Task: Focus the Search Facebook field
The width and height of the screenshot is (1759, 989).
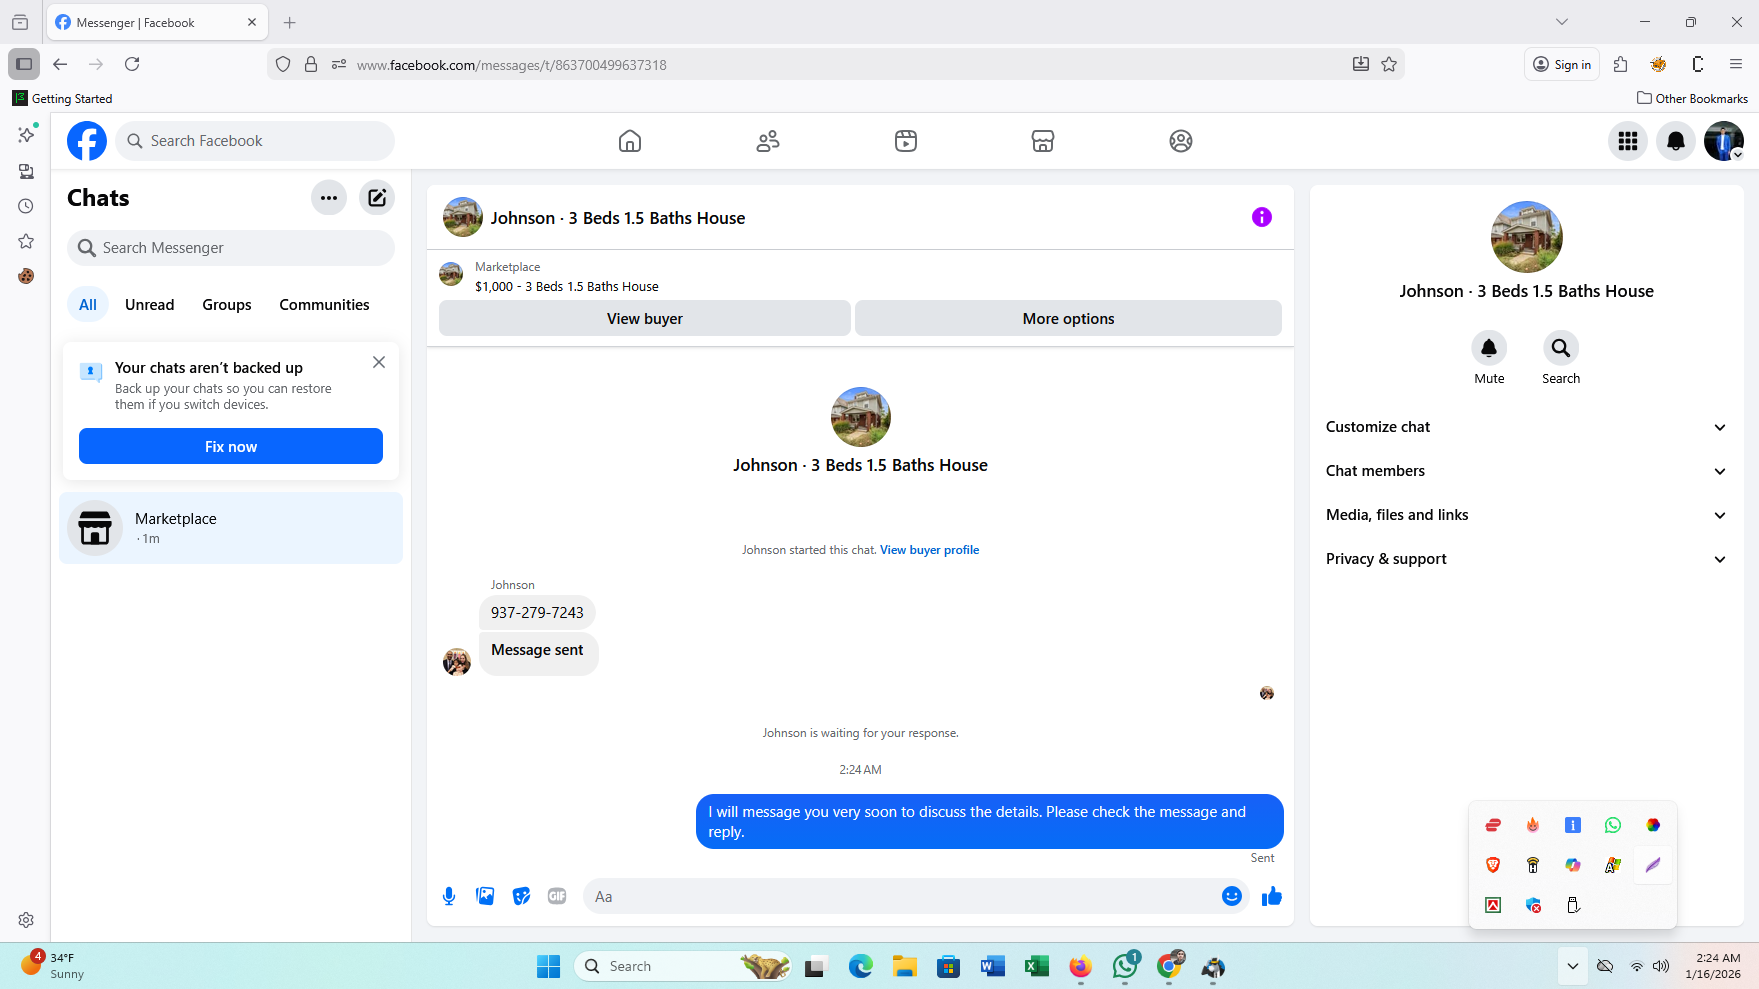Action: tap(255, 141)
